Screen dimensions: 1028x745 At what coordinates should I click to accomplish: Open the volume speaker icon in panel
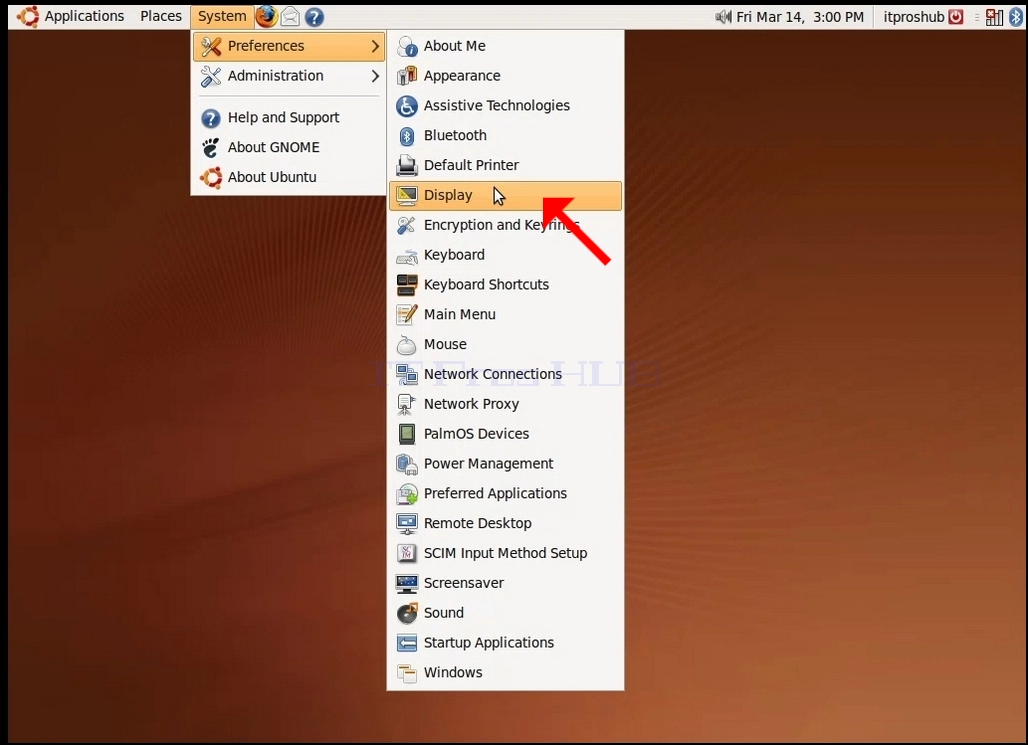(722, 16)
